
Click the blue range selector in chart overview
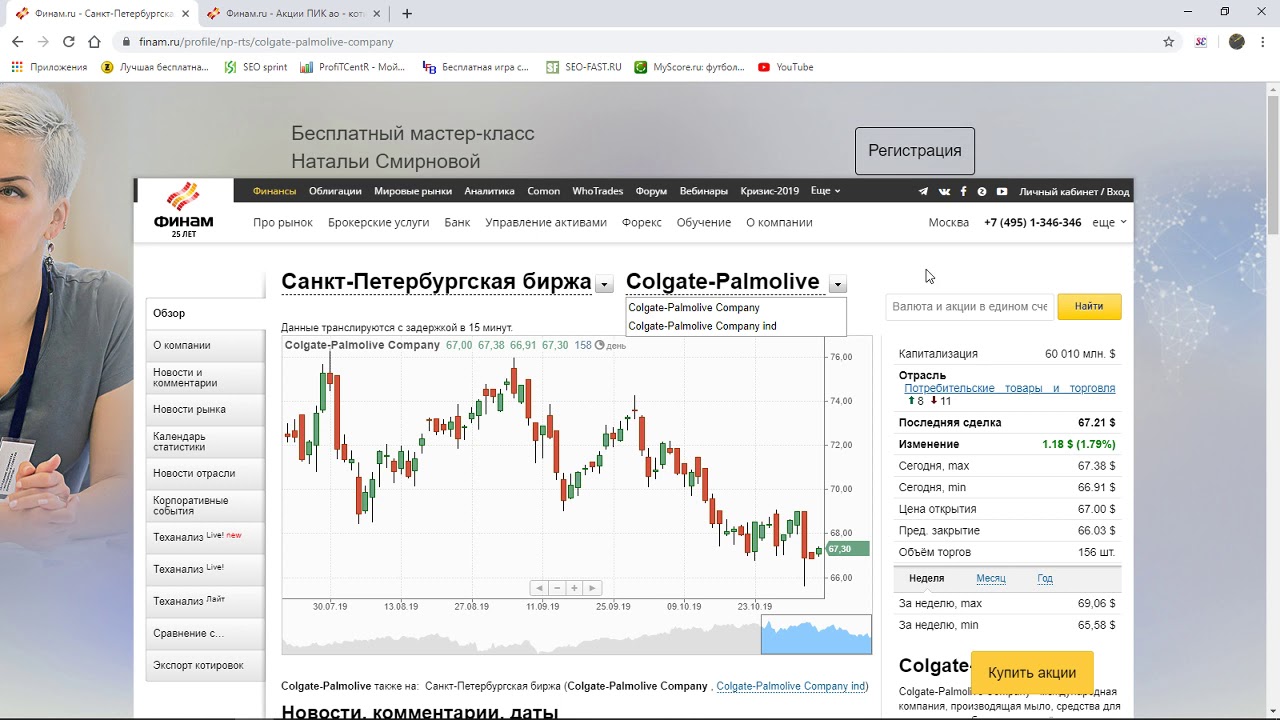pyautogui.click(x=816, y=635)
